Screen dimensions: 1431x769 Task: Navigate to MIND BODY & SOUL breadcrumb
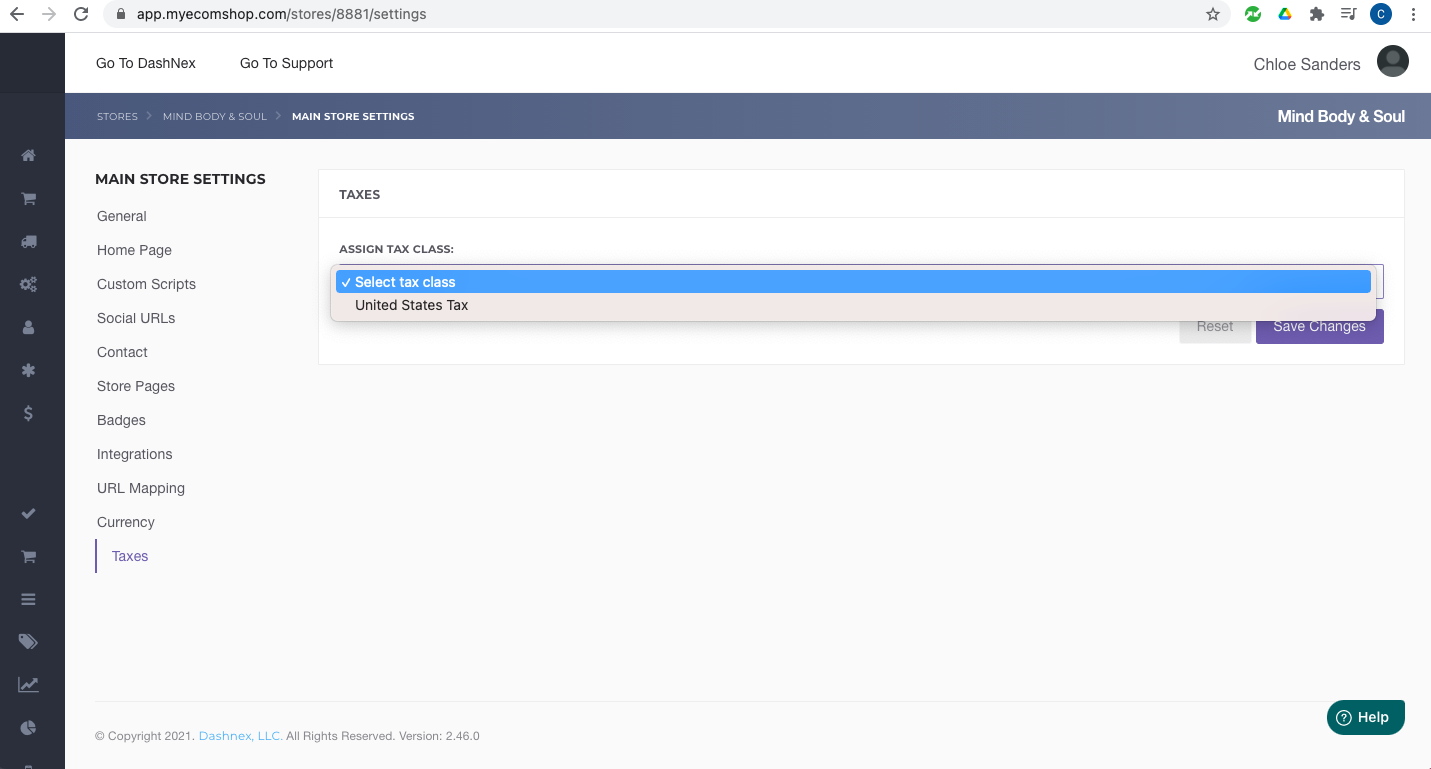point(215,116)
